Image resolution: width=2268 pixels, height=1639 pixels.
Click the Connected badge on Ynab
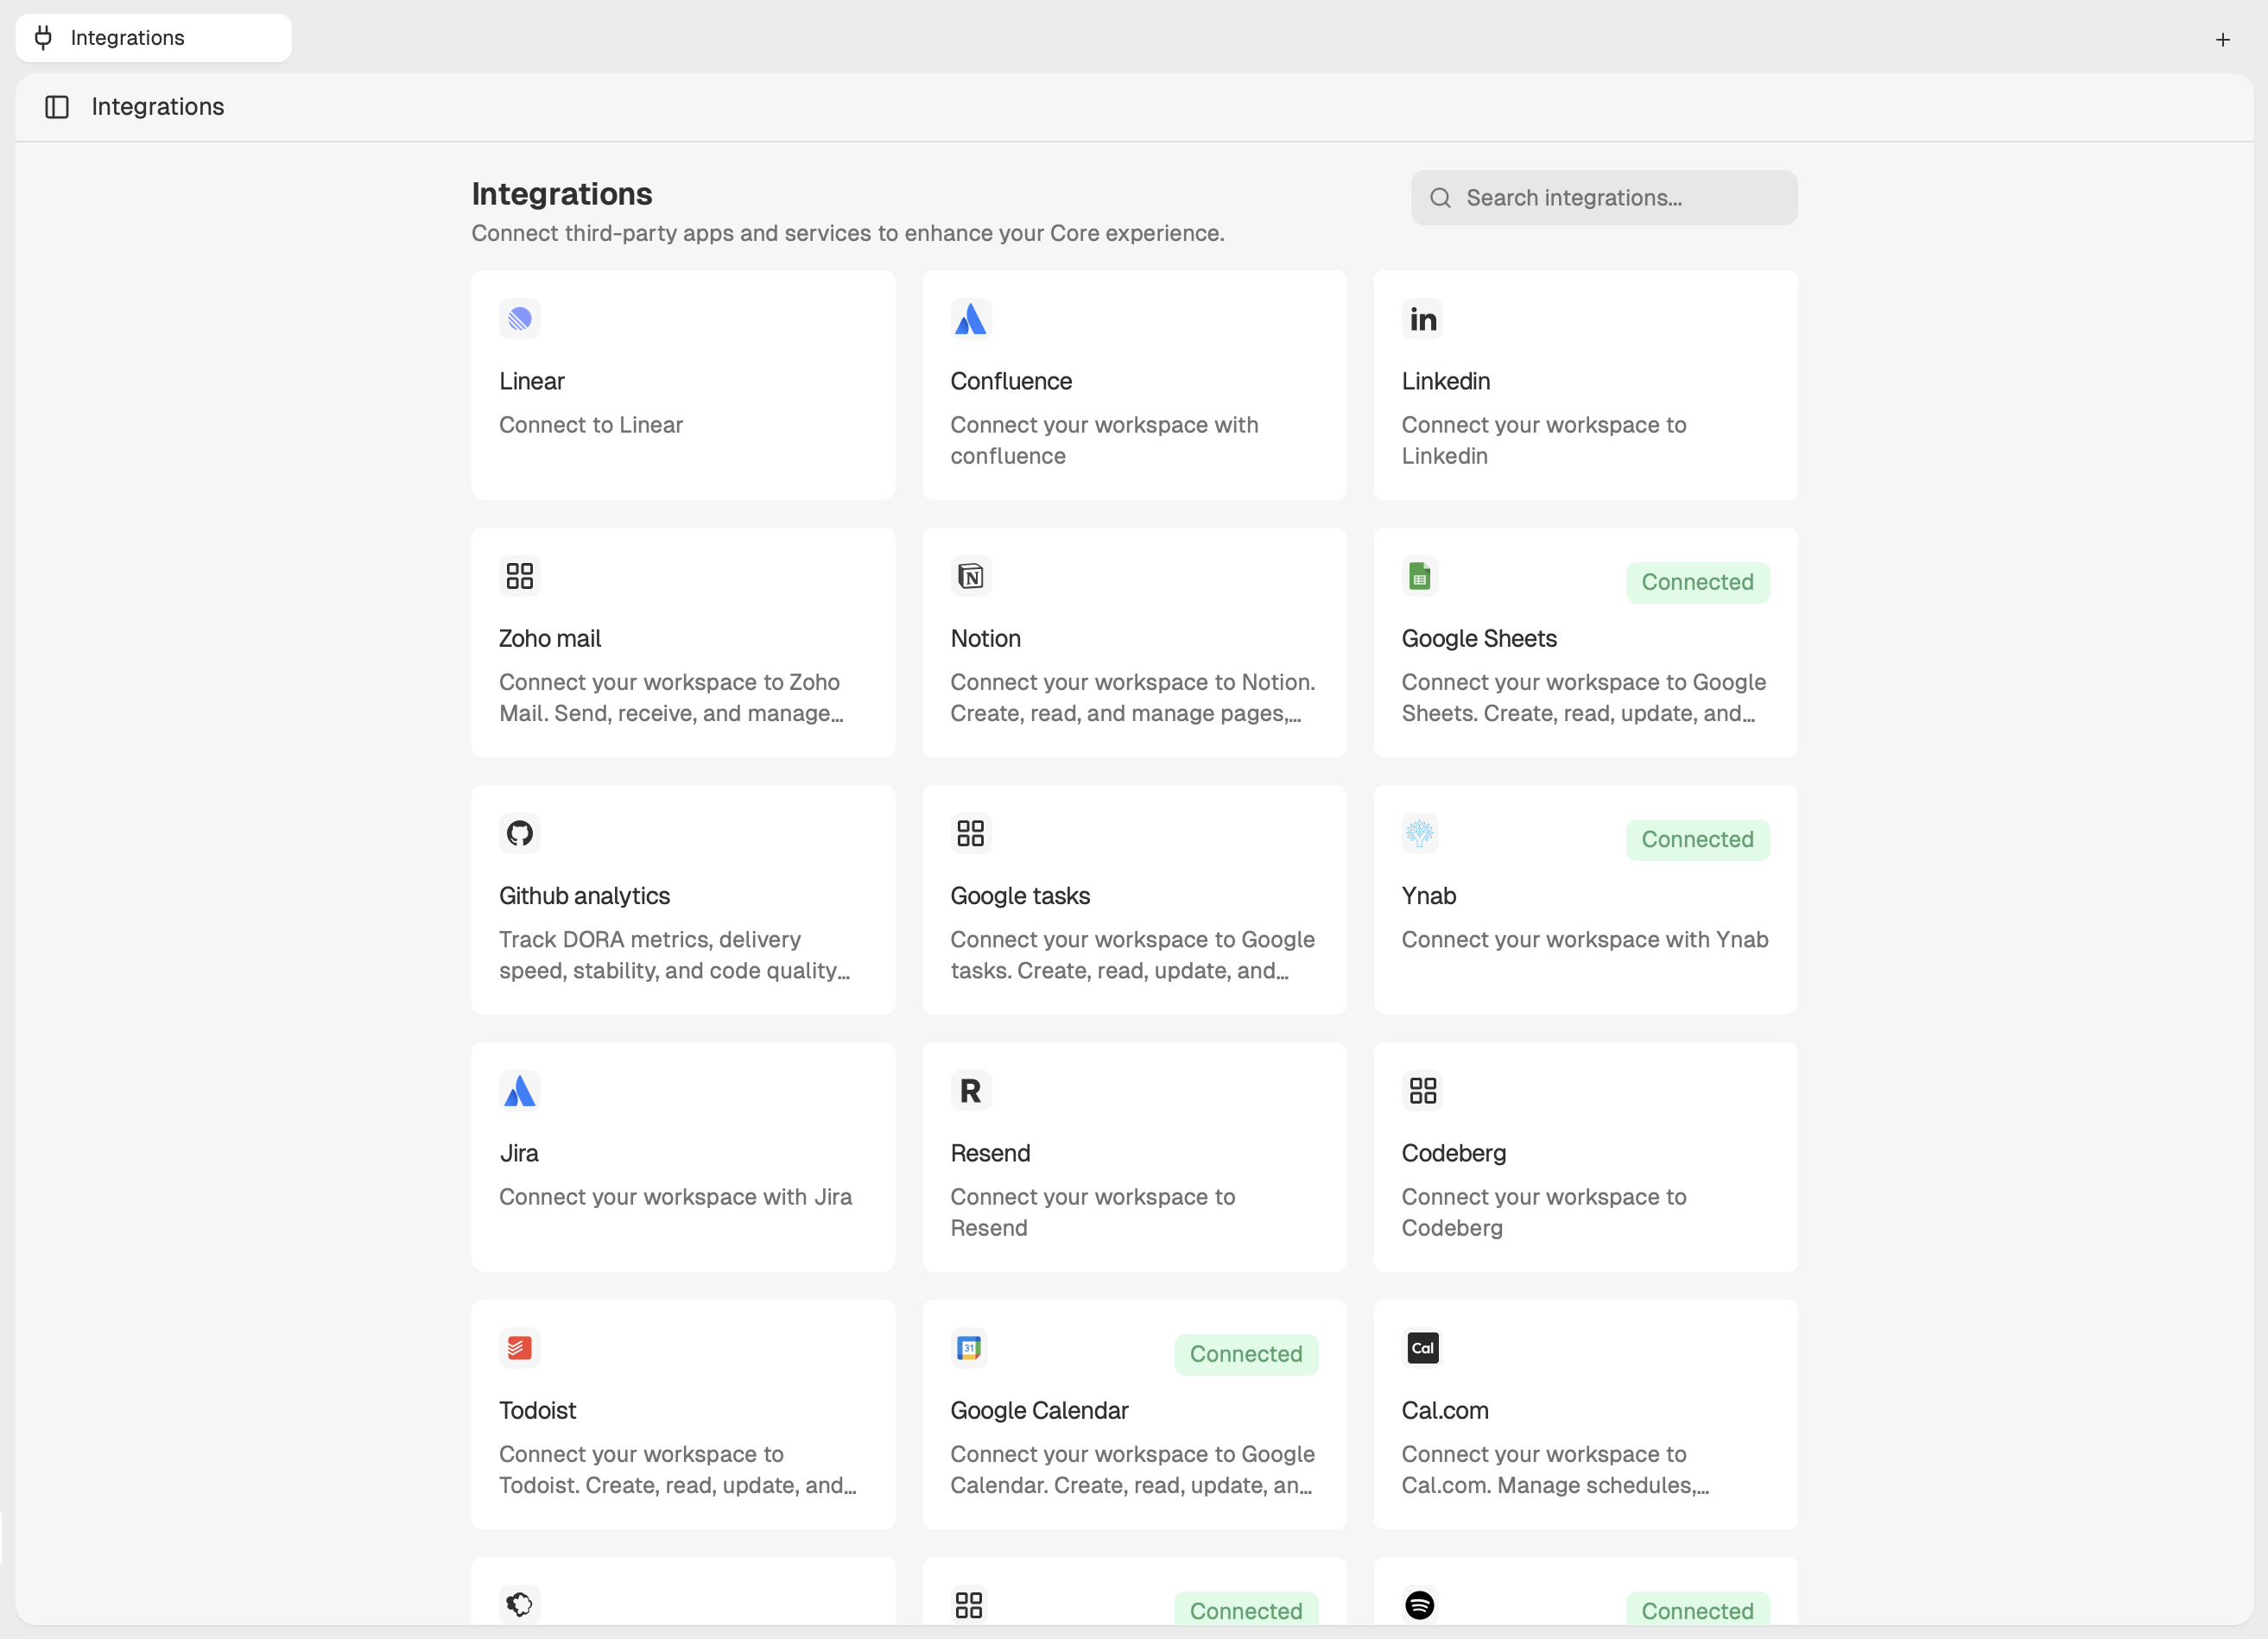[x=1697, y=839]
